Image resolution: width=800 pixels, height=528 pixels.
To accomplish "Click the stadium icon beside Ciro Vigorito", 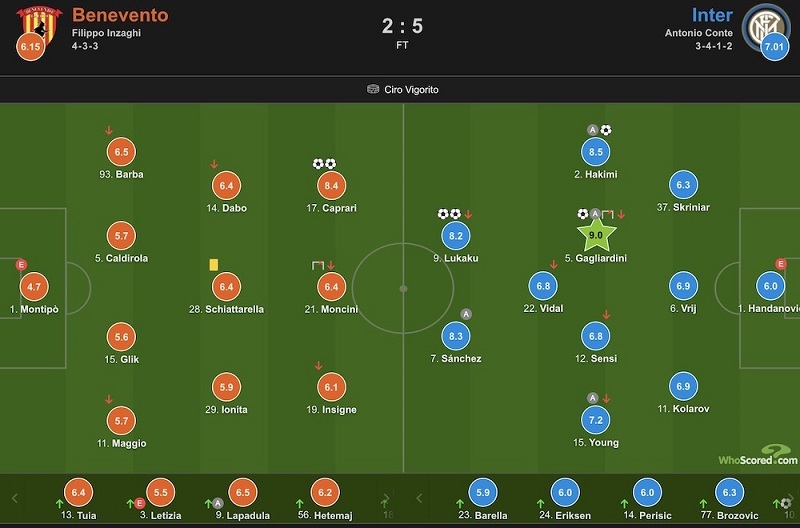I will coord(373,89).
